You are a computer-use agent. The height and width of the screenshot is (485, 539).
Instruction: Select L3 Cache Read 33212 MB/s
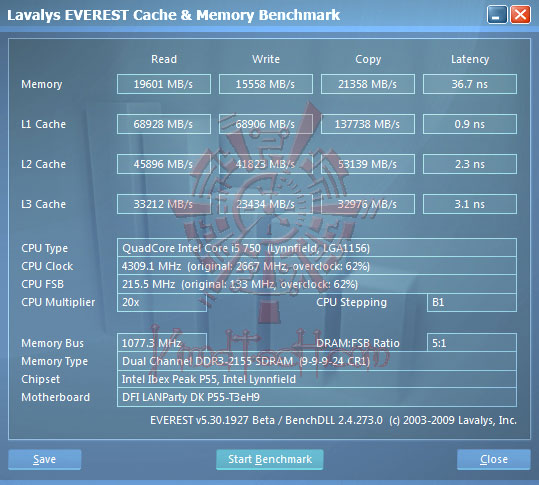tap(164, 204)
